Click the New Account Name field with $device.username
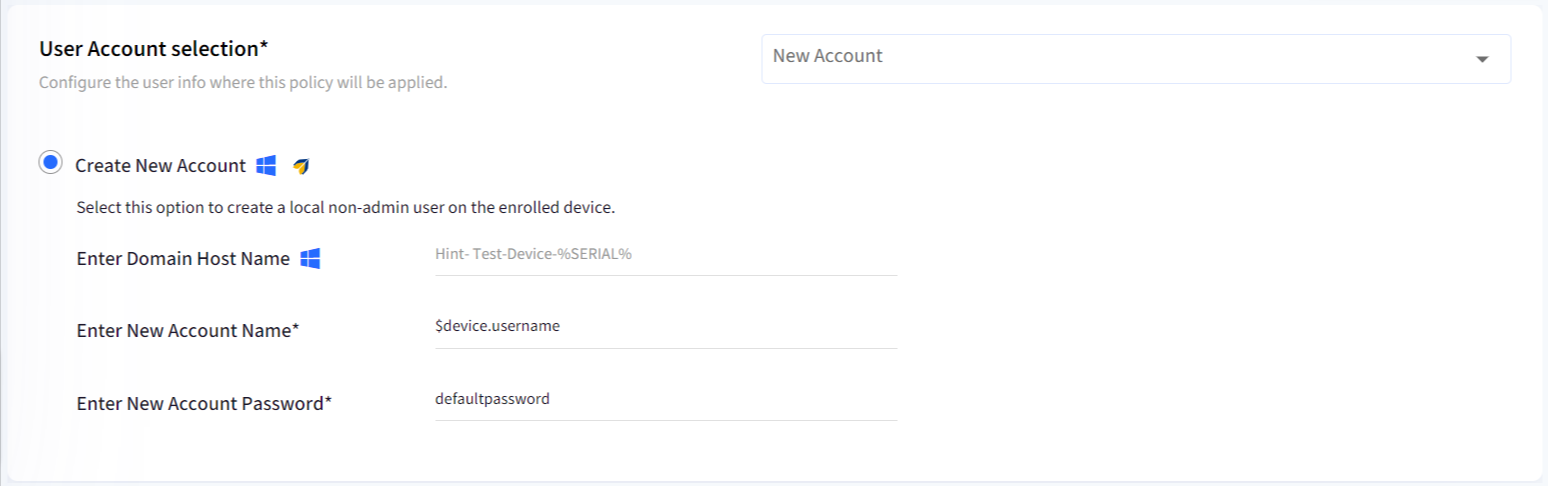 [x=666, y=327]
